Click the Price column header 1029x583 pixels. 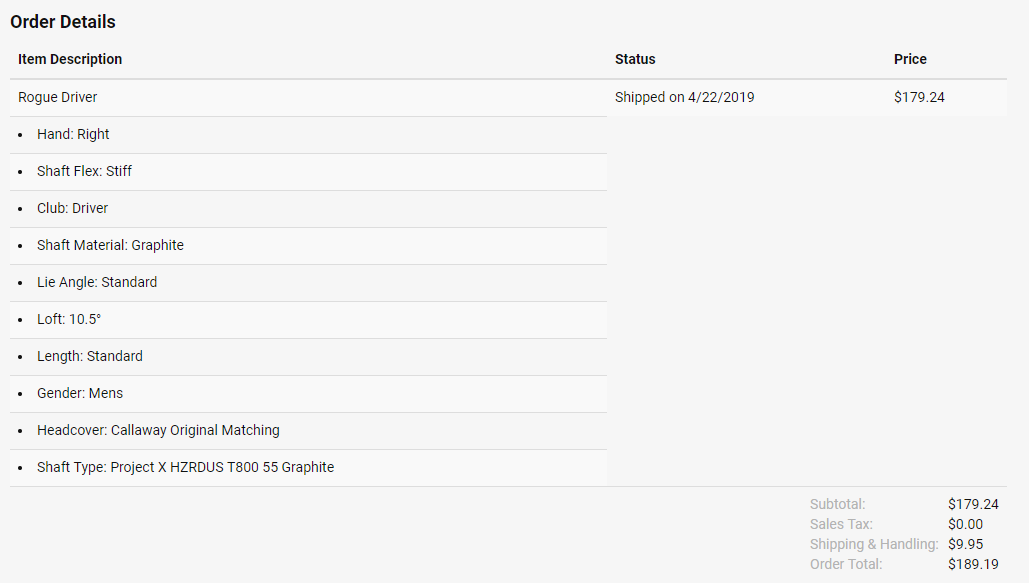tap(910, 59)
